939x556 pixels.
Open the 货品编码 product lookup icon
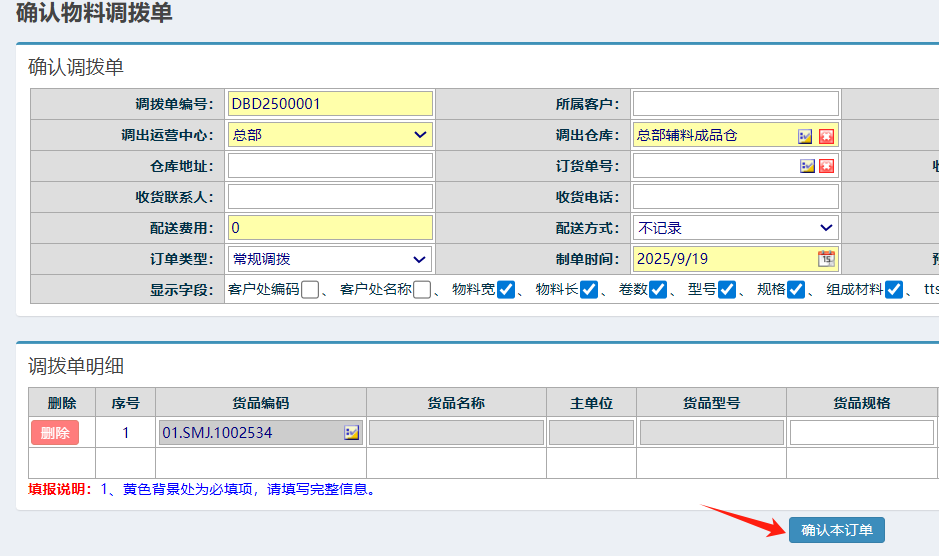point(352,433)
